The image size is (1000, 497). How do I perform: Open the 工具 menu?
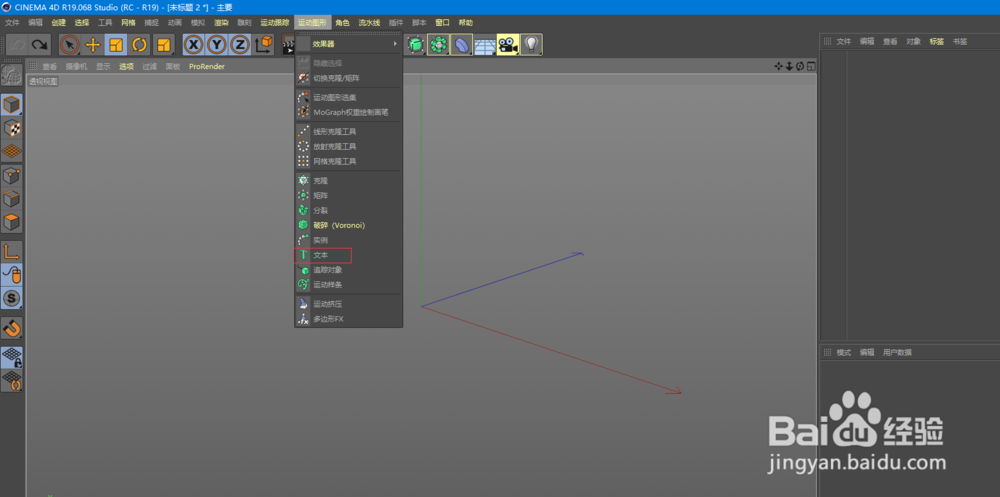pos(105,22)
